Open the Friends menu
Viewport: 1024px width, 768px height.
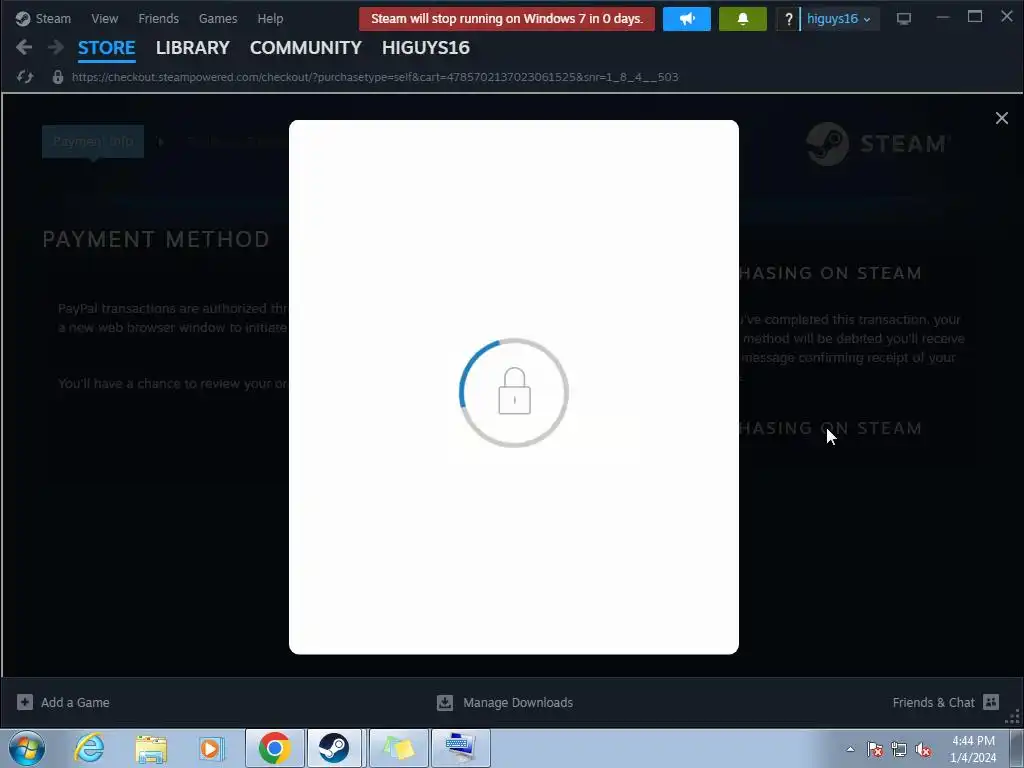[158, 18]
